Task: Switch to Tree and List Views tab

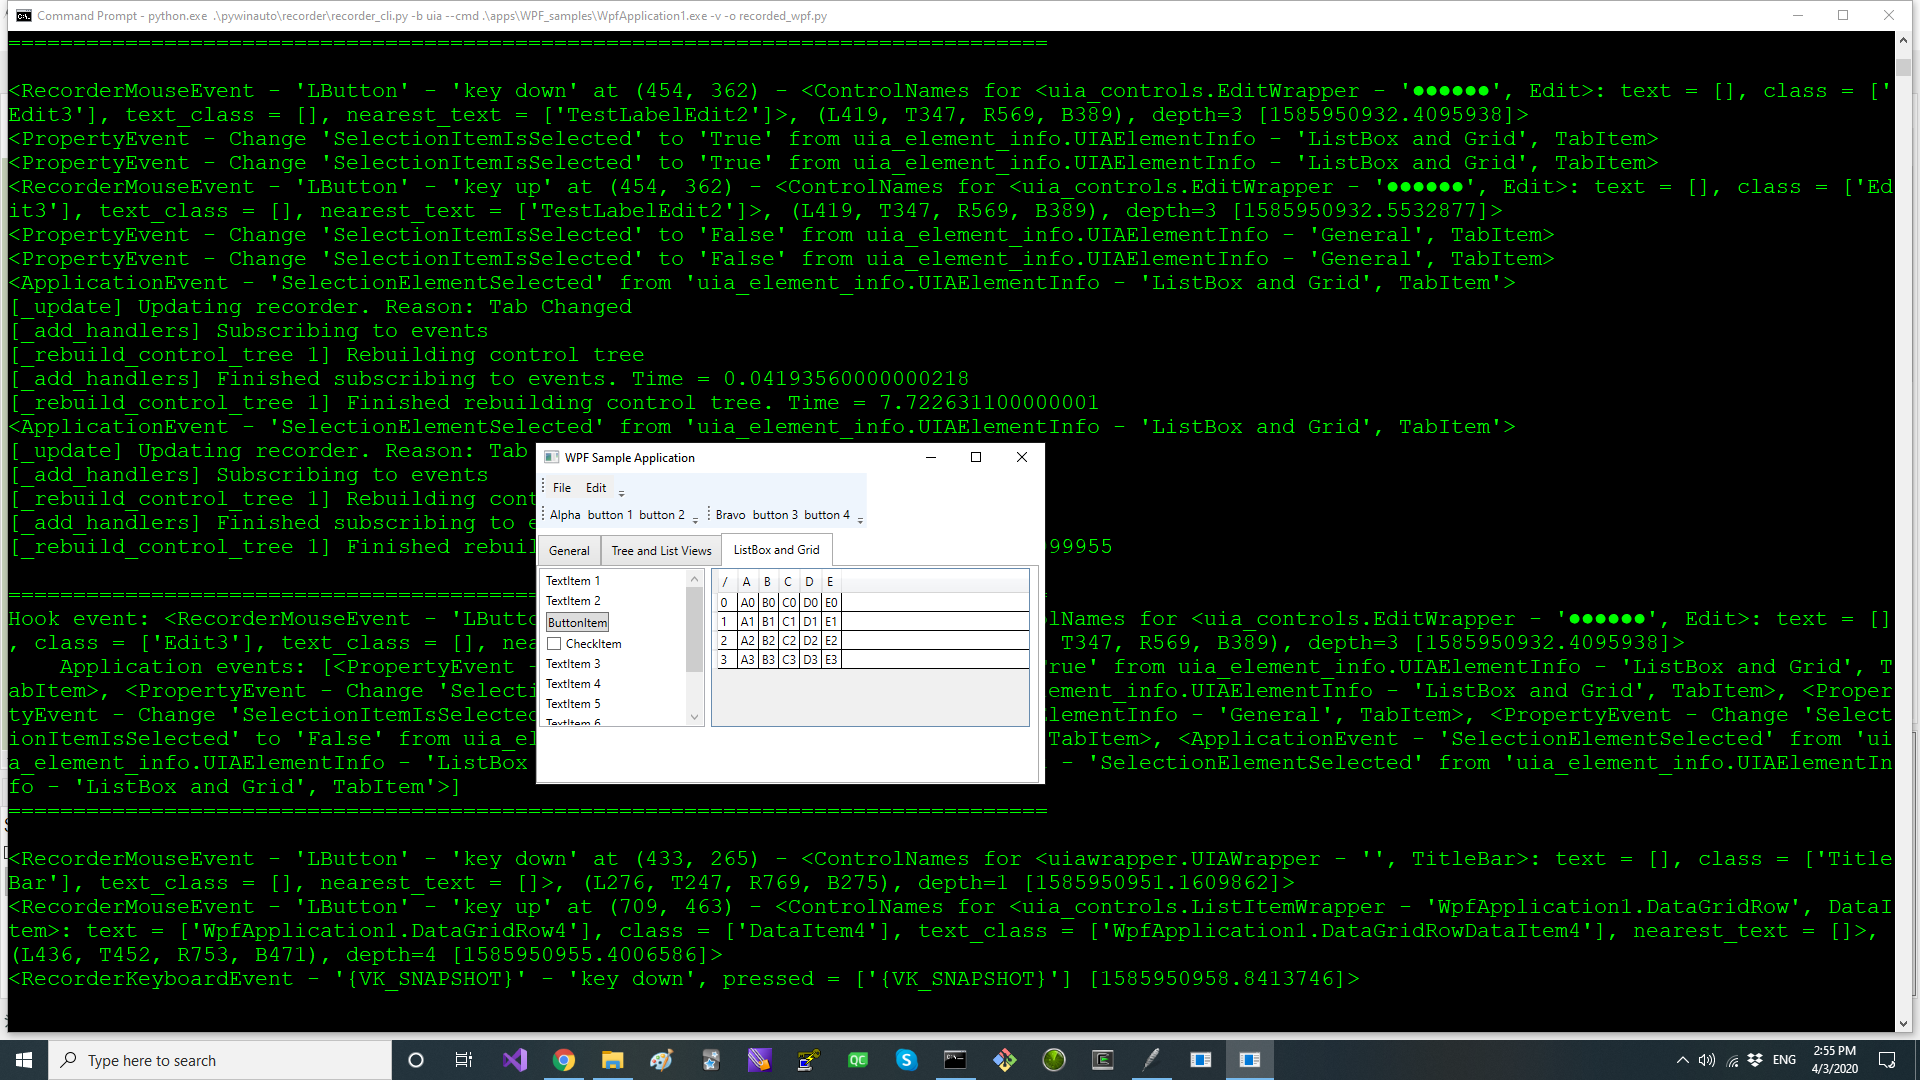Action: 661,551
